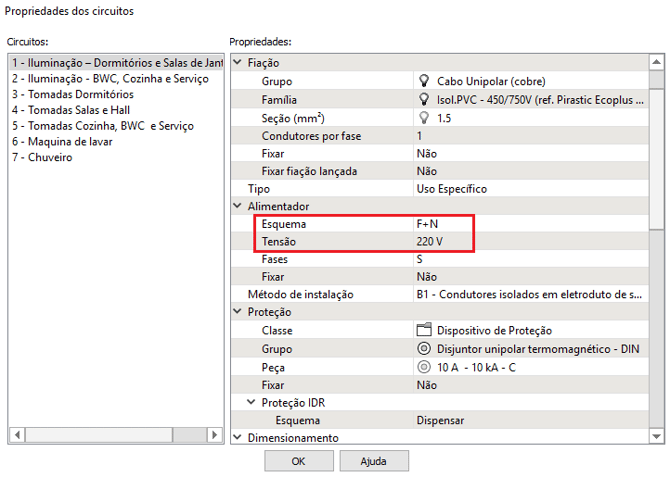Click lightbulb icon beside Isol.PVC family
This screenshot has width=670, height=477.
423,99
